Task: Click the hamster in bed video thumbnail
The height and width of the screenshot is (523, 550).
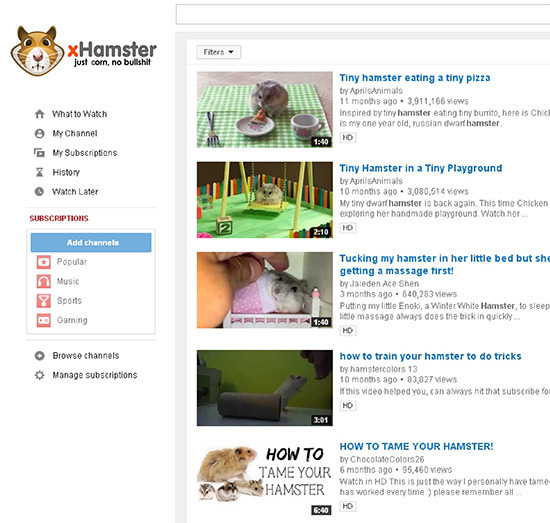Action: (x=264, y=290)
